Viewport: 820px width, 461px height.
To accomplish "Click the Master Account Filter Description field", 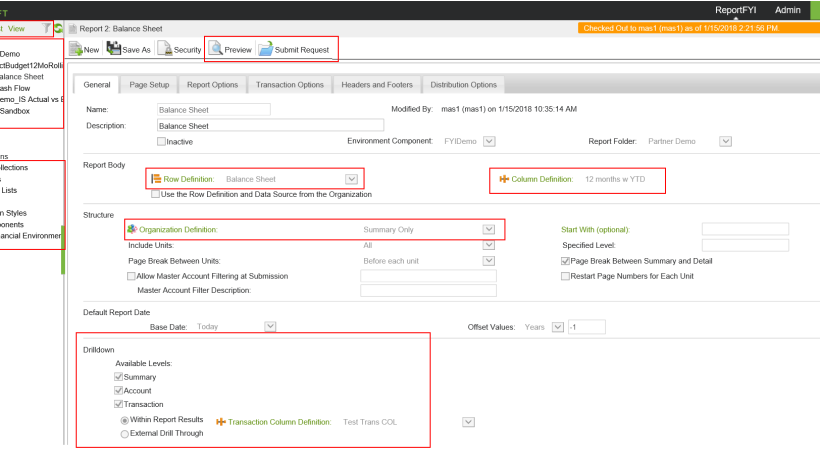I will tap(428, 290).
